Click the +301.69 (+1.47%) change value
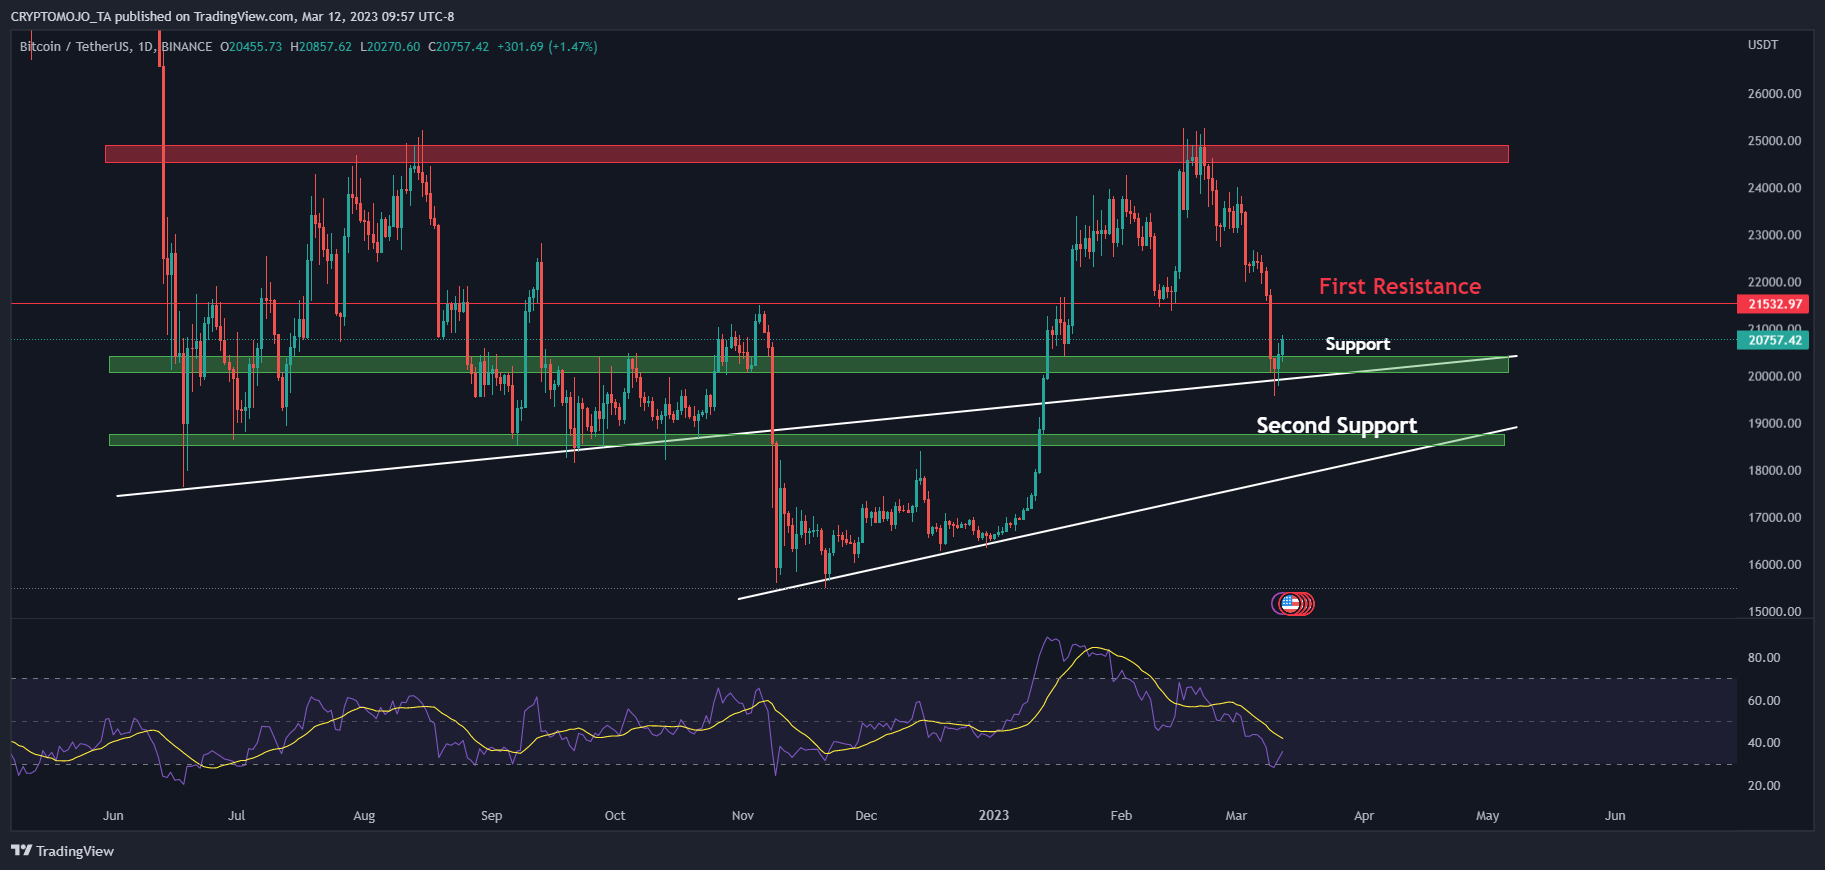The image size is (1825, 870). pyautogui.click(x=547, y=47)
